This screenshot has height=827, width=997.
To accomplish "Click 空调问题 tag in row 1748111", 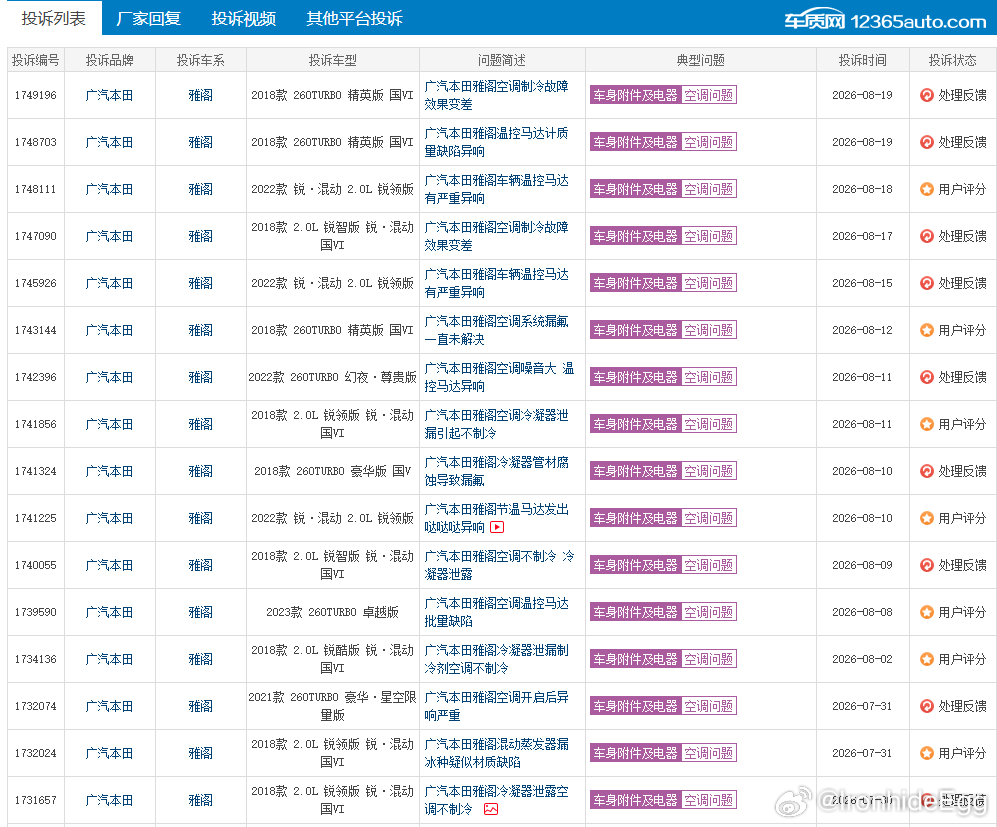I will [x=709, y=189].
